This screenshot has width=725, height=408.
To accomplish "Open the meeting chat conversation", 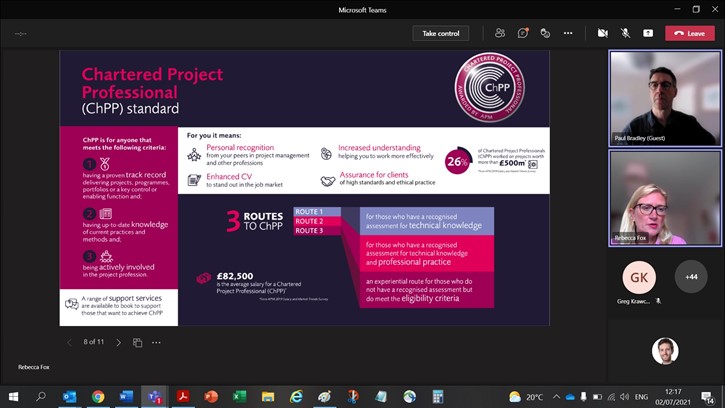I will coord(522,33).
